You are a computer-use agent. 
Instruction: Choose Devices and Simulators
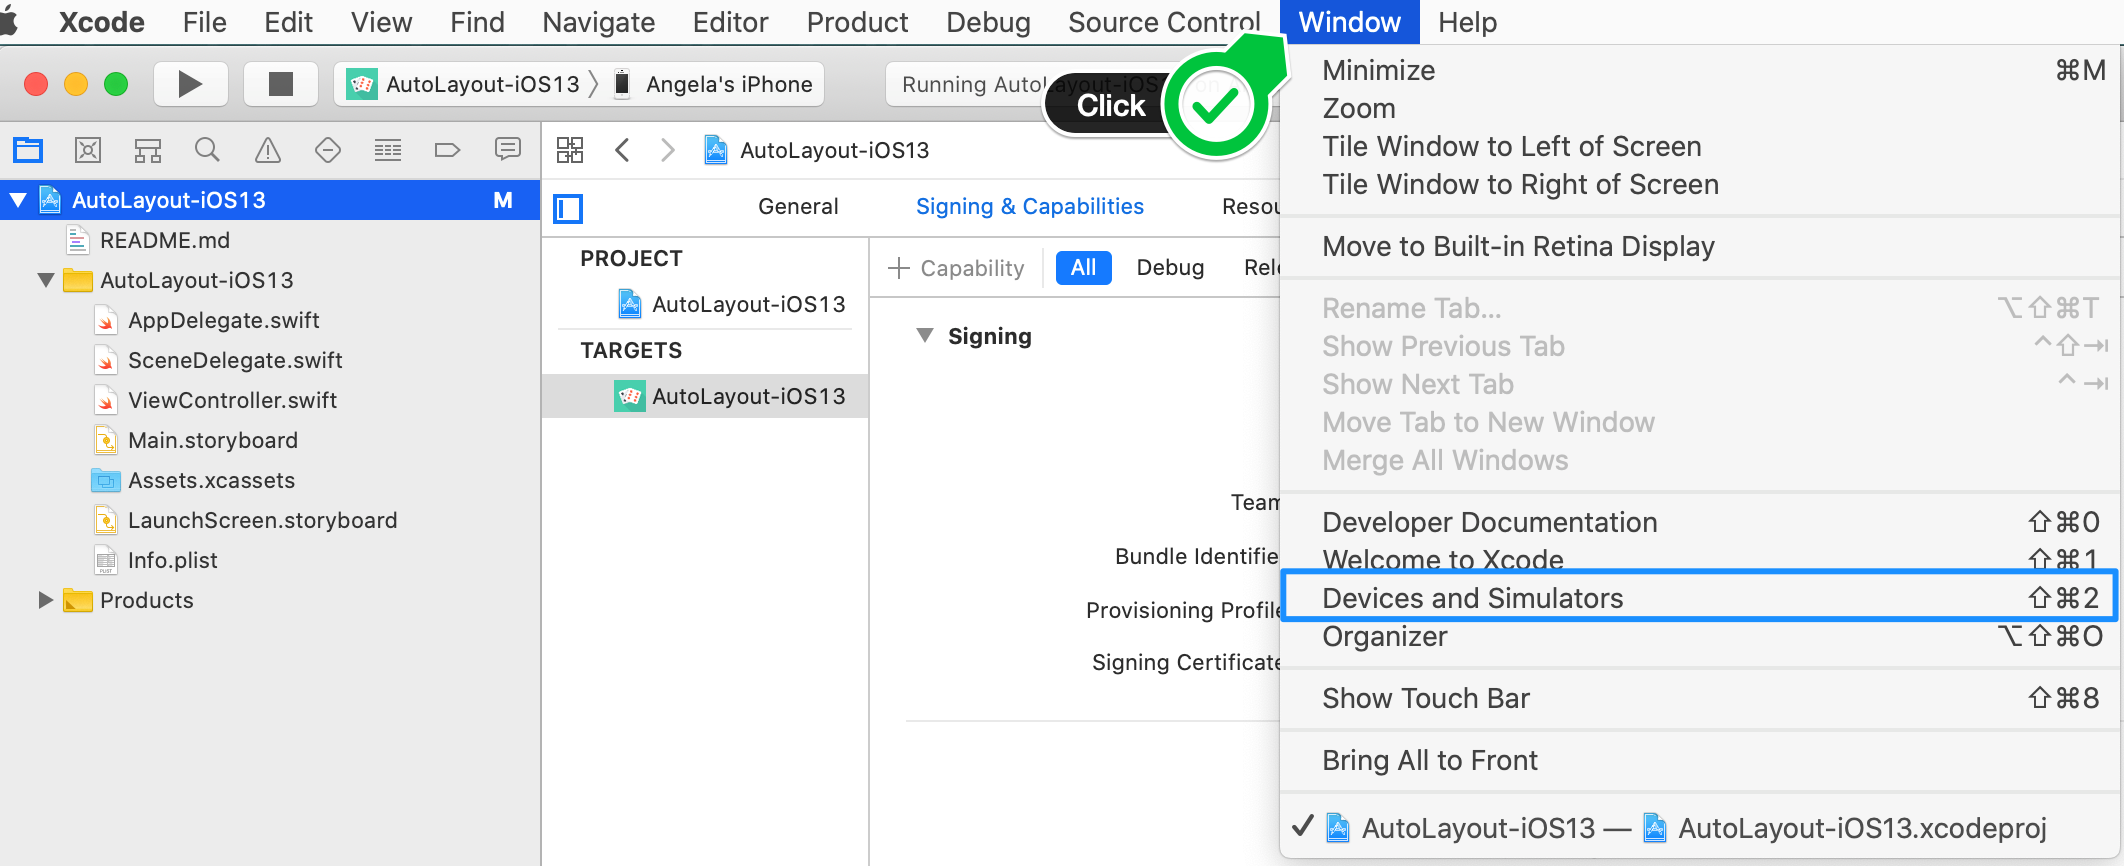[x=1700, y=598]
